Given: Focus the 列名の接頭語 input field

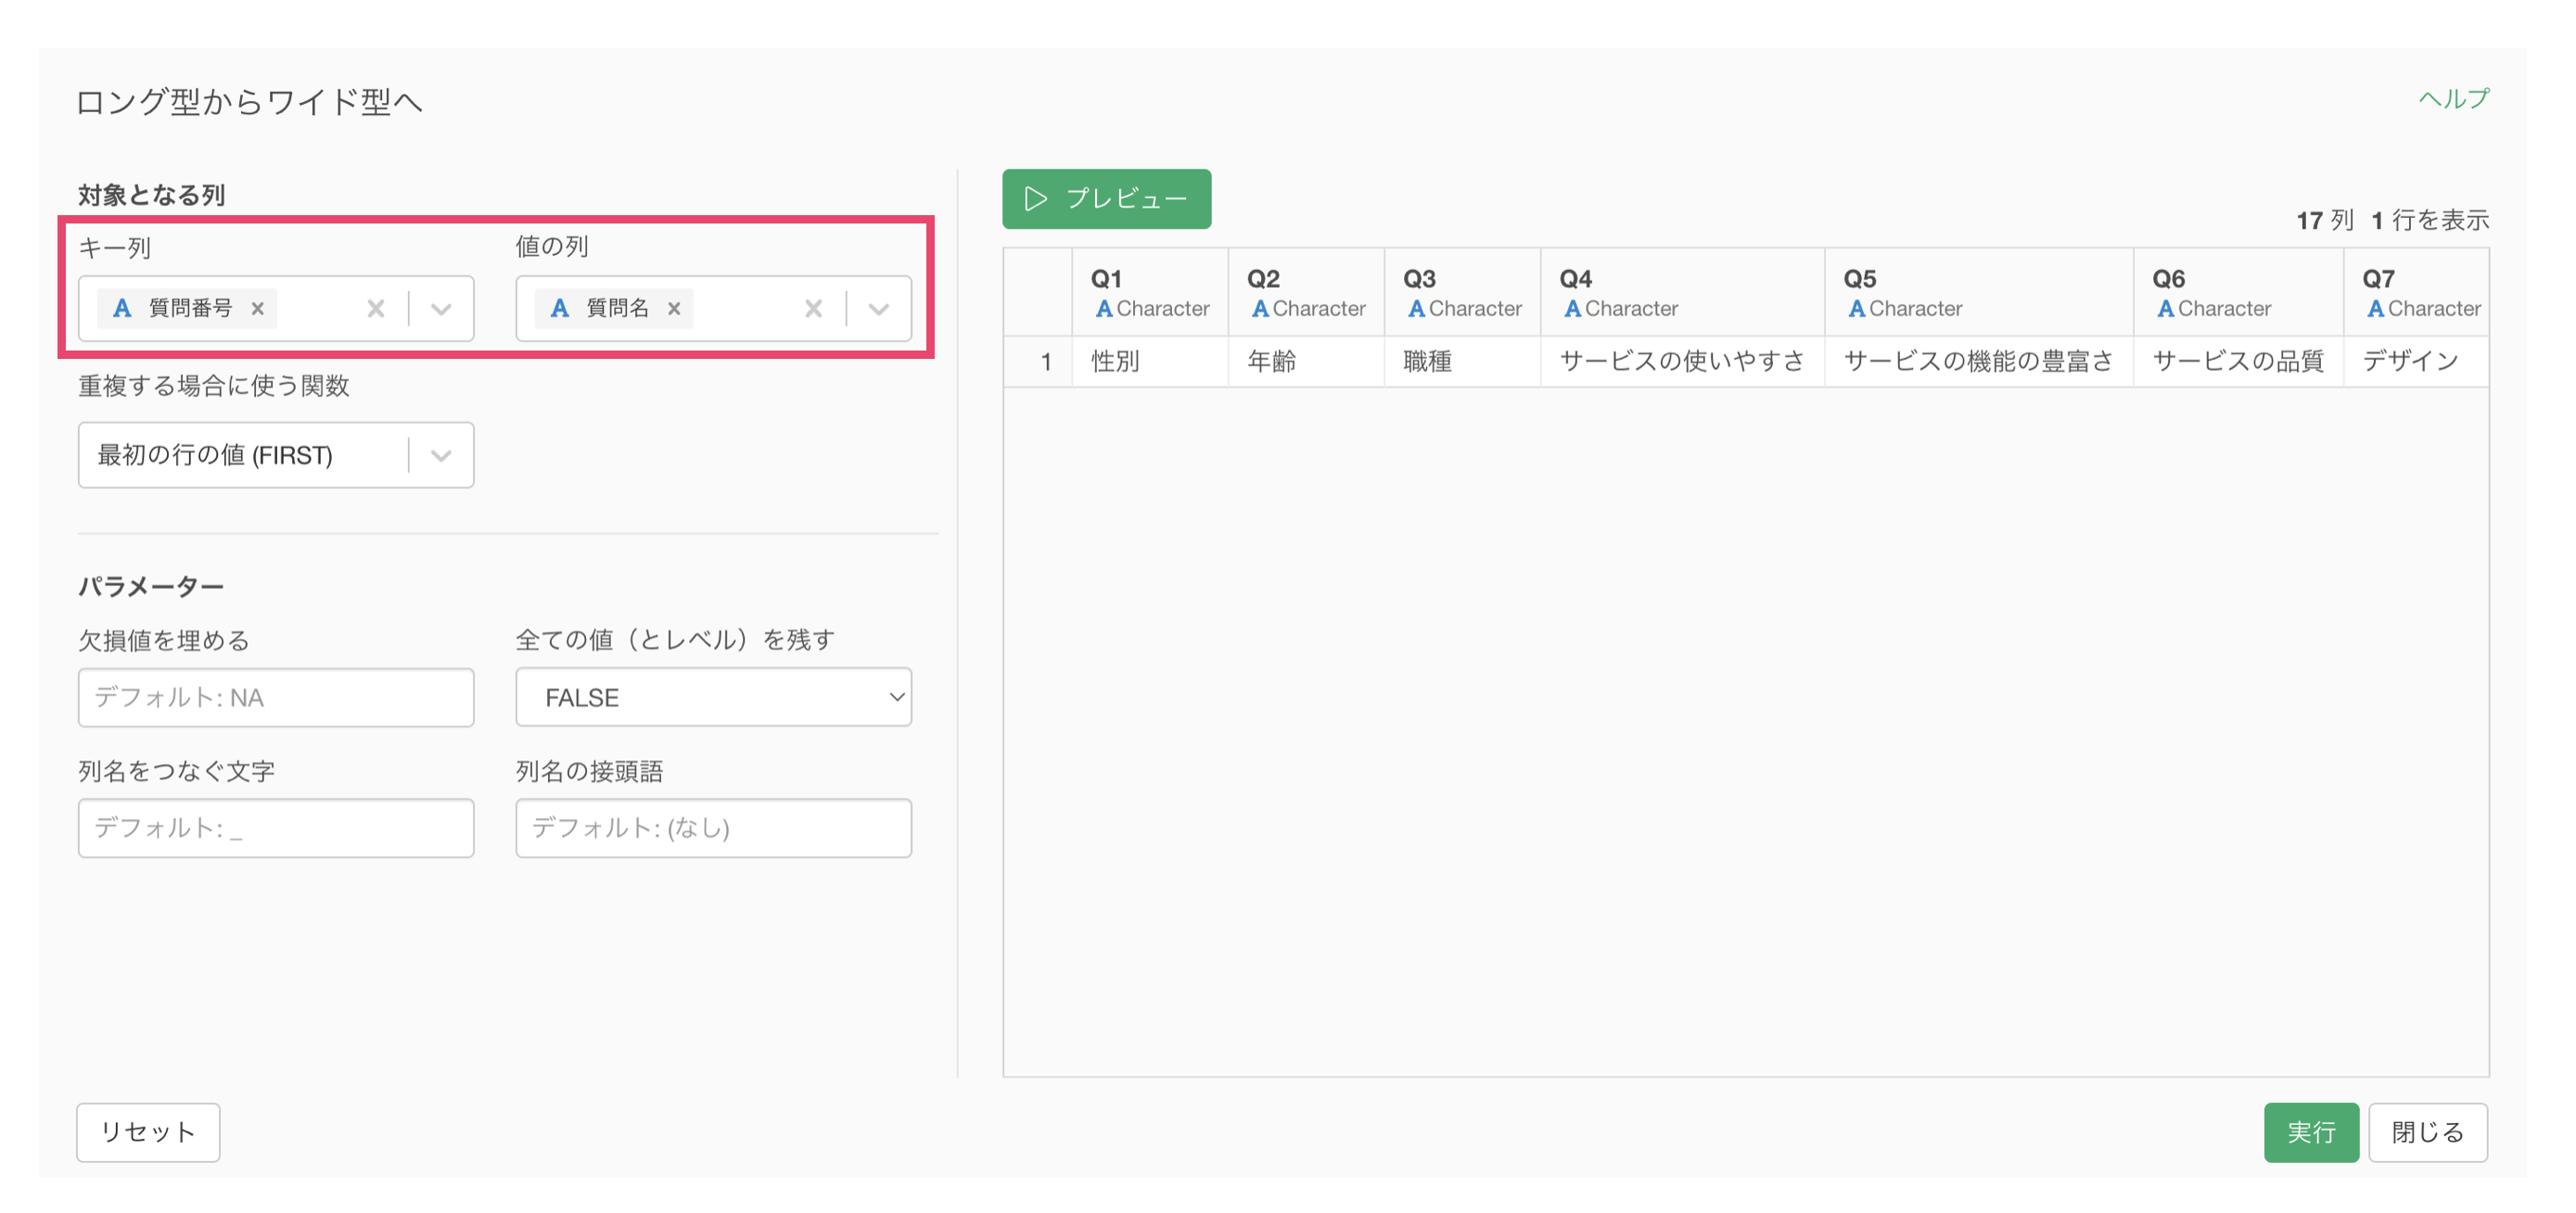Looking at the screenshot, I should coord(714,827).
